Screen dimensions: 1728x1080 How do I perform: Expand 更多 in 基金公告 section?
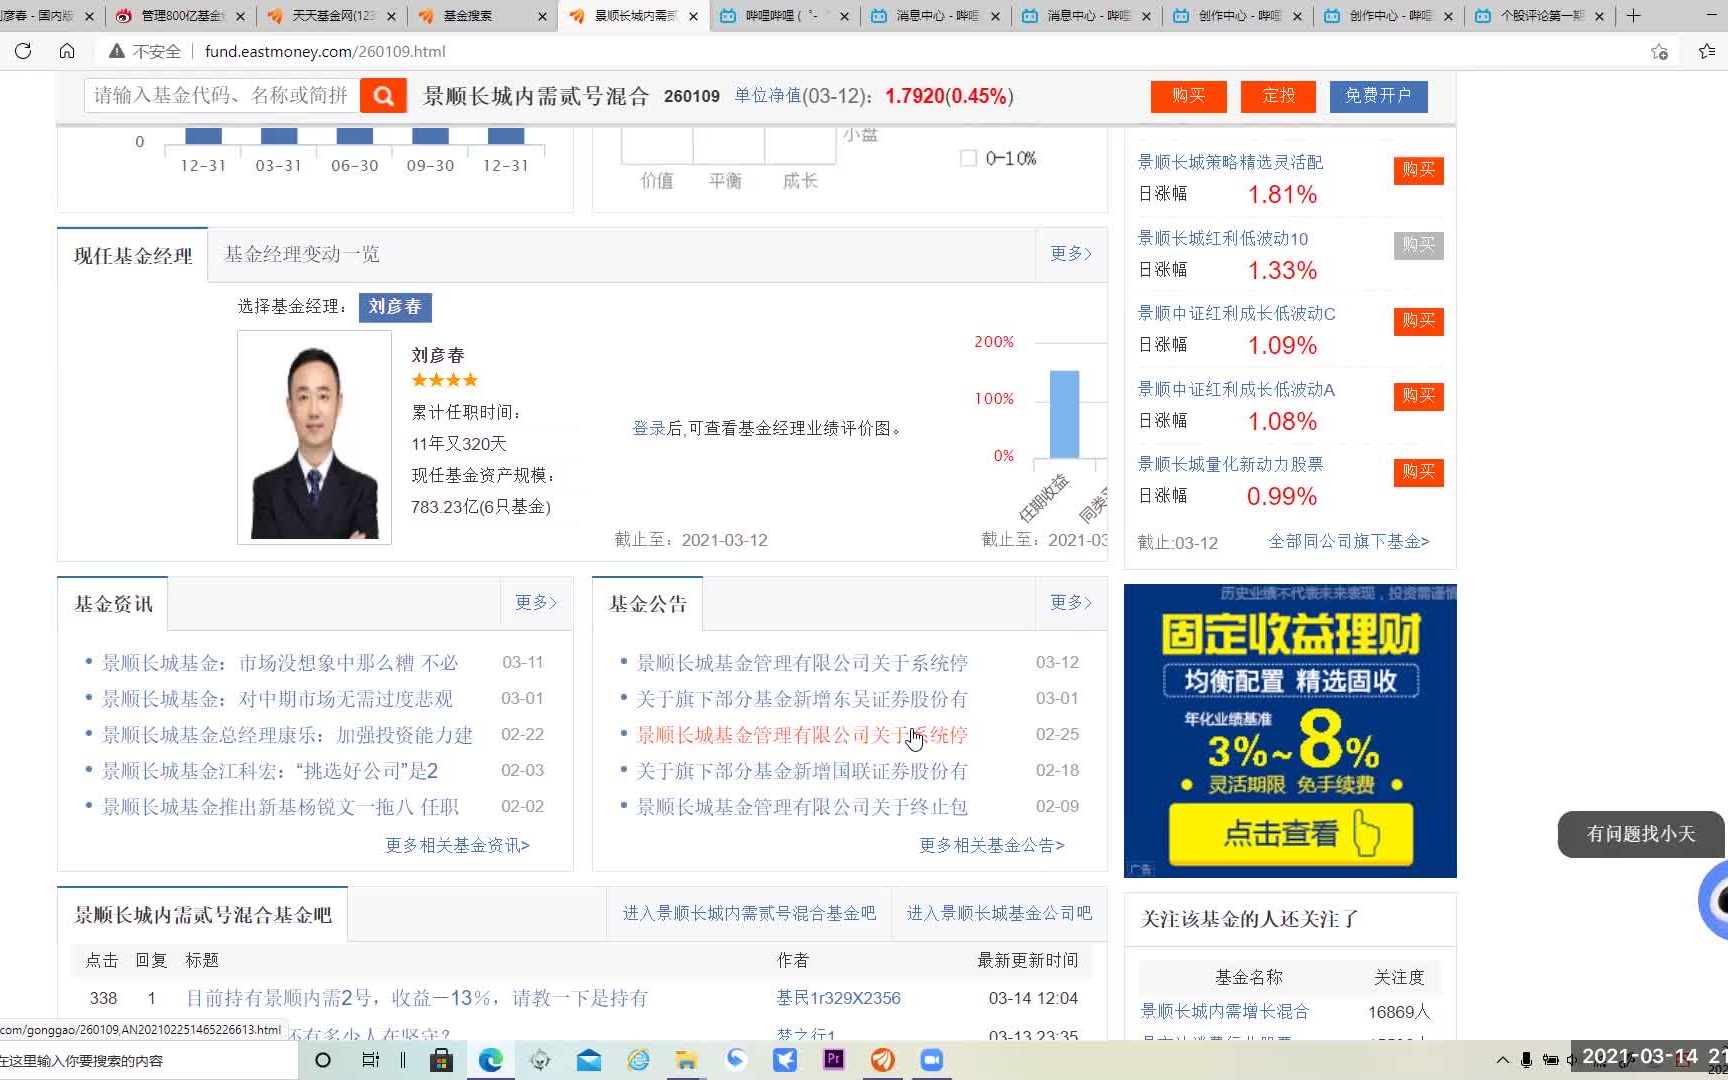point(1071,602)
